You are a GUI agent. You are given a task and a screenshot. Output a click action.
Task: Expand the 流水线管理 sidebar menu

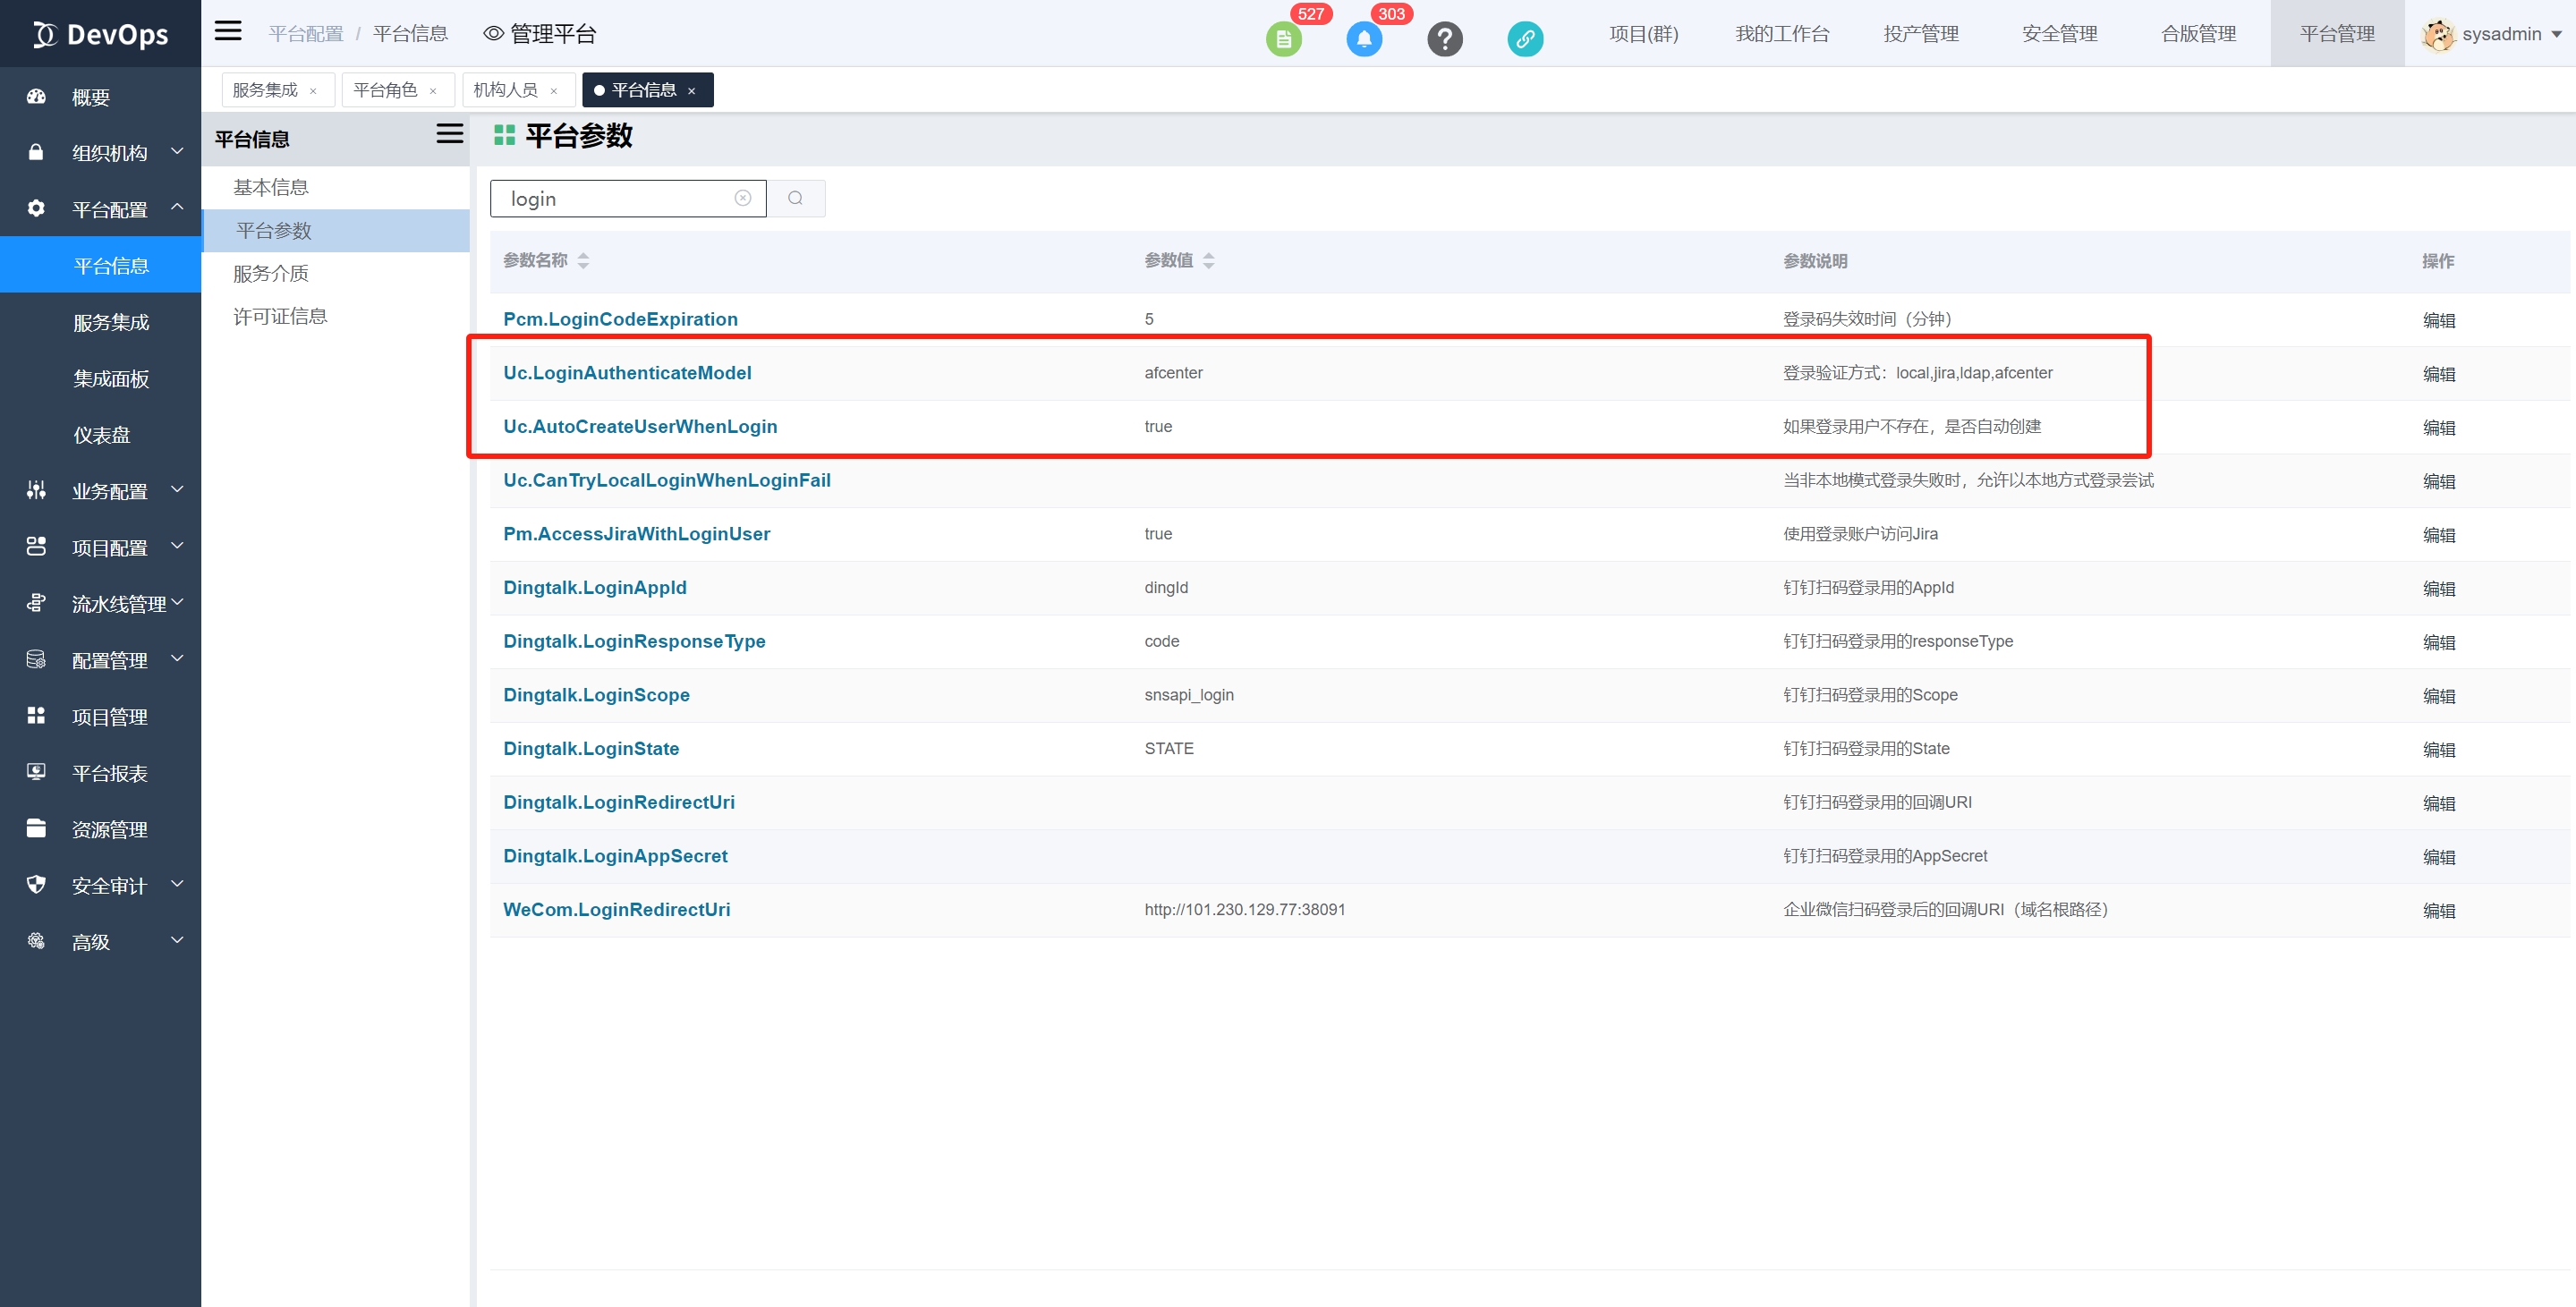[x=118, y=604]
